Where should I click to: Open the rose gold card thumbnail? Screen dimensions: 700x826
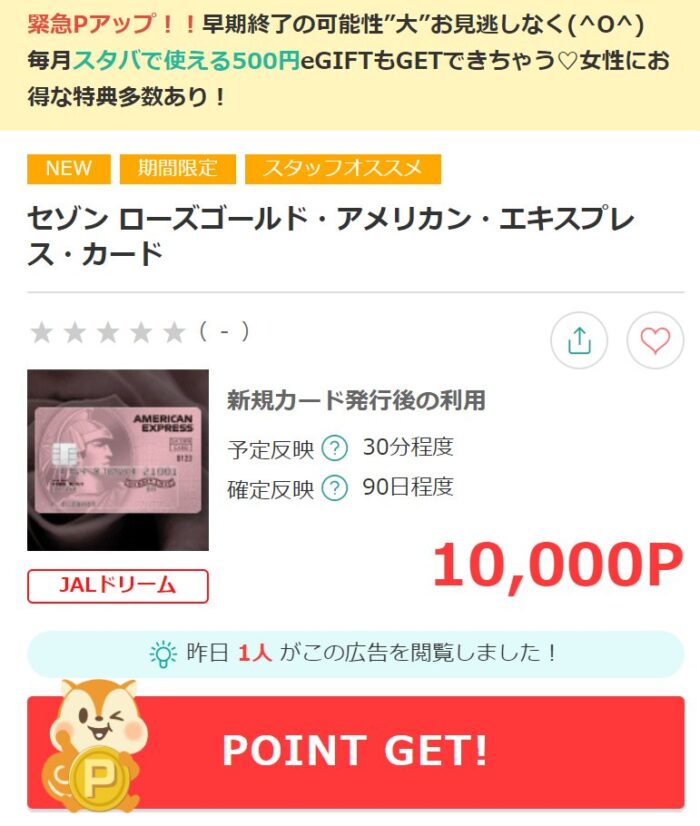[x=118, y=460]
